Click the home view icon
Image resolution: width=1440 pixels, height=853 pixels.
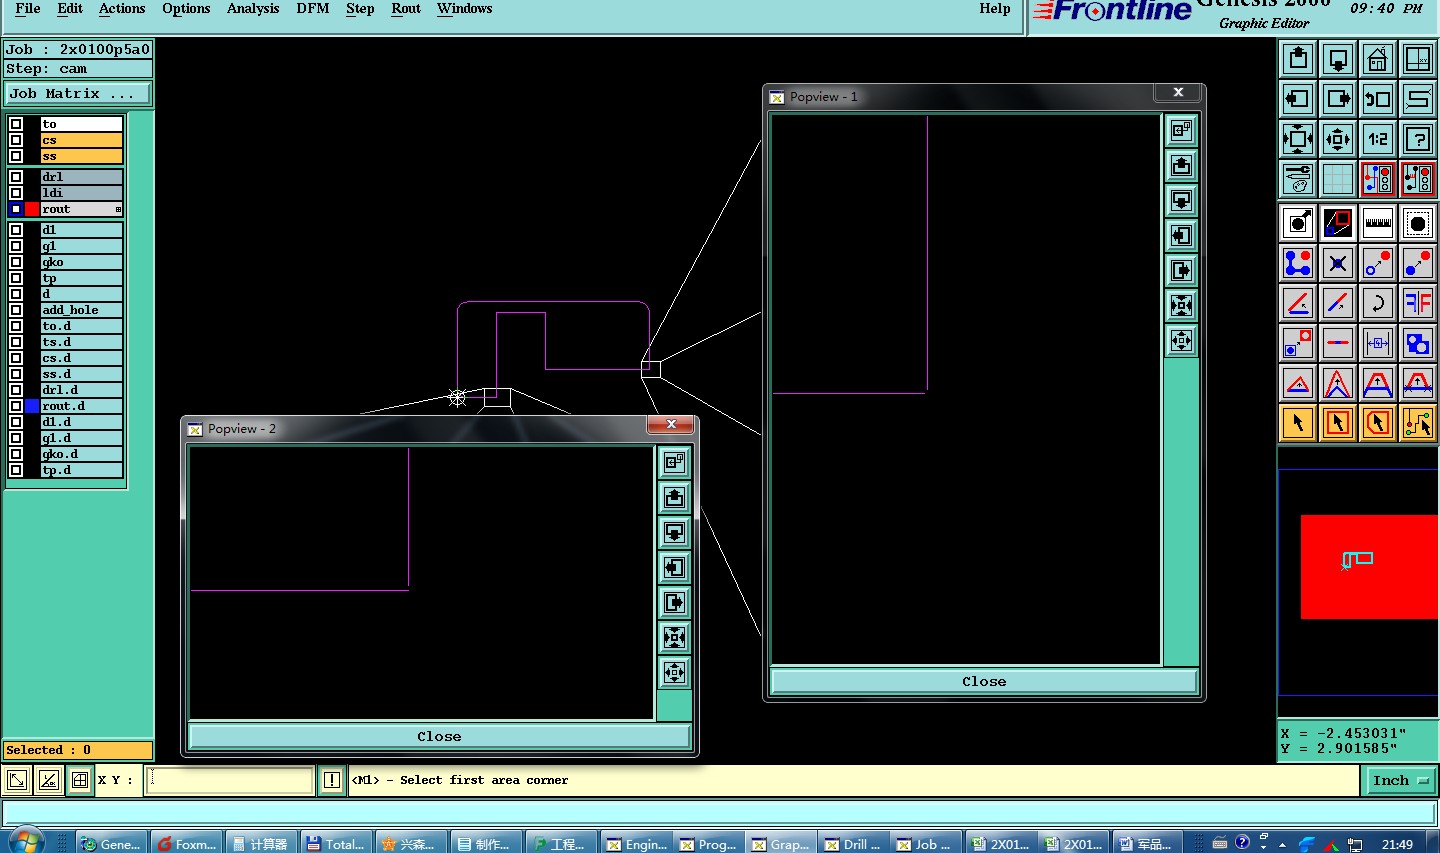pos(1378,59)
